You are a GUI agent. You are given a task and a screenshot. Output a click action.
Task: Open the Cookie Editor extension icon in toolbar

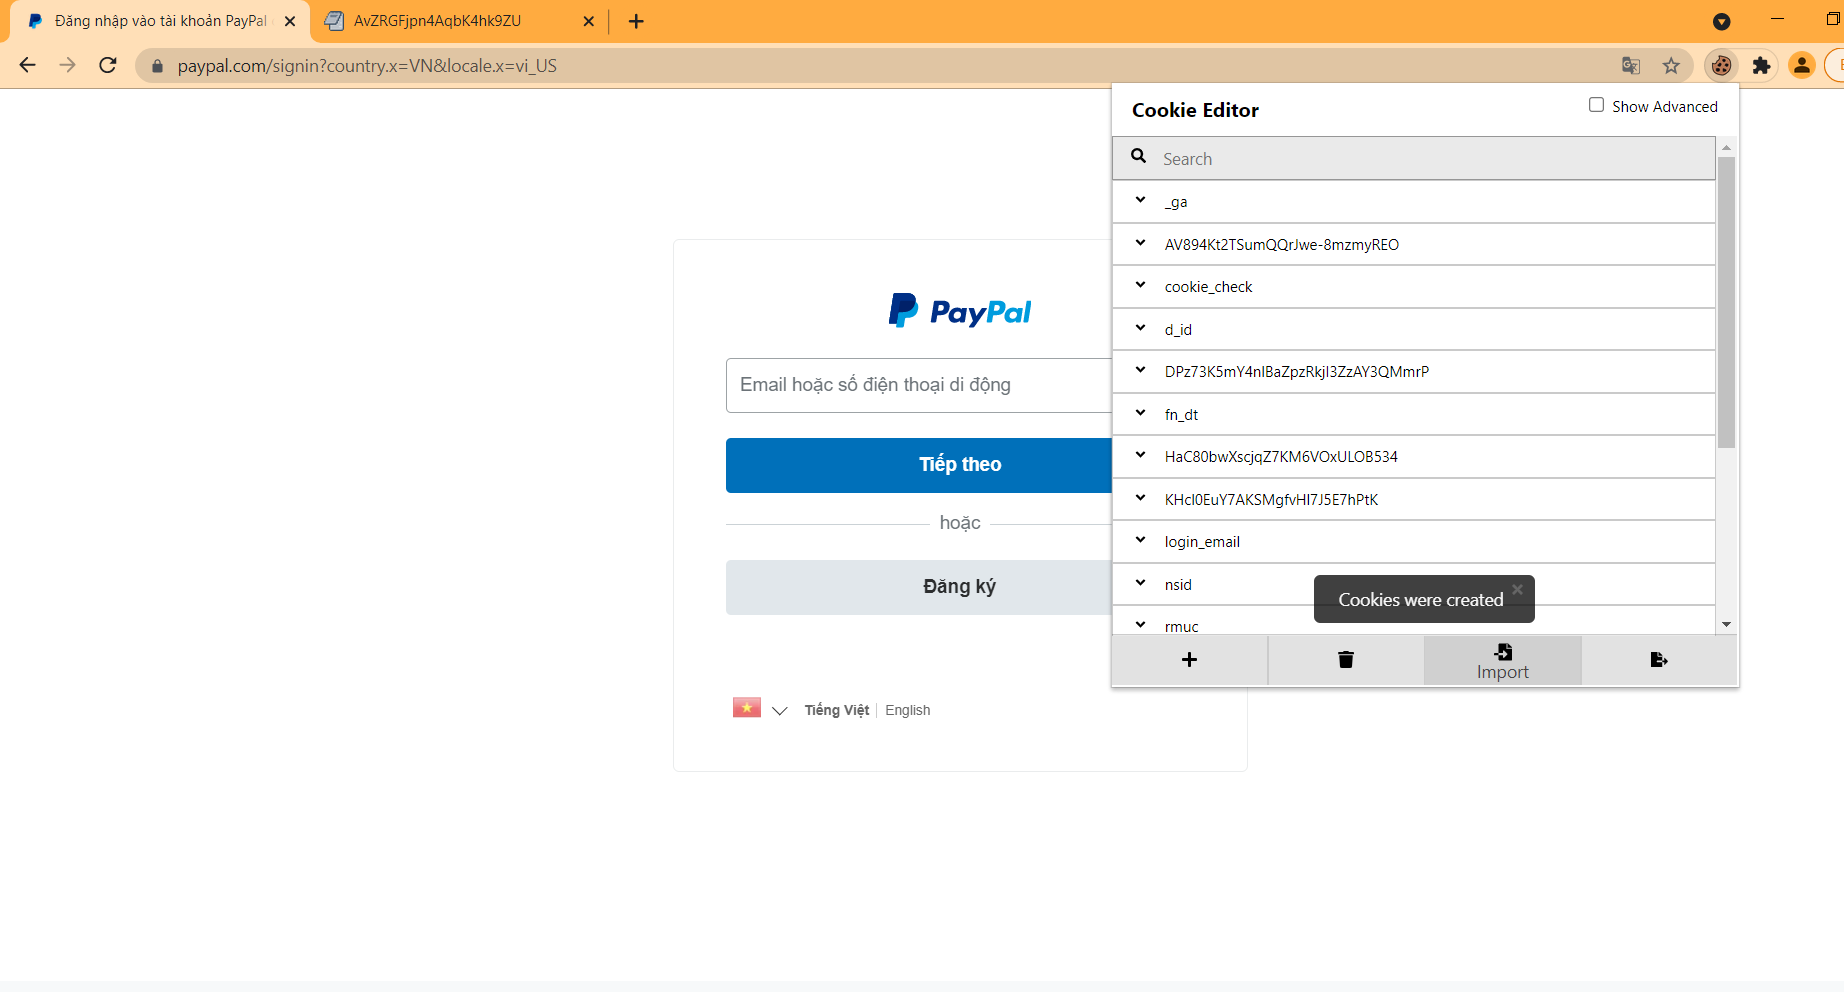pyautogui.click(x=1721, y=65)
